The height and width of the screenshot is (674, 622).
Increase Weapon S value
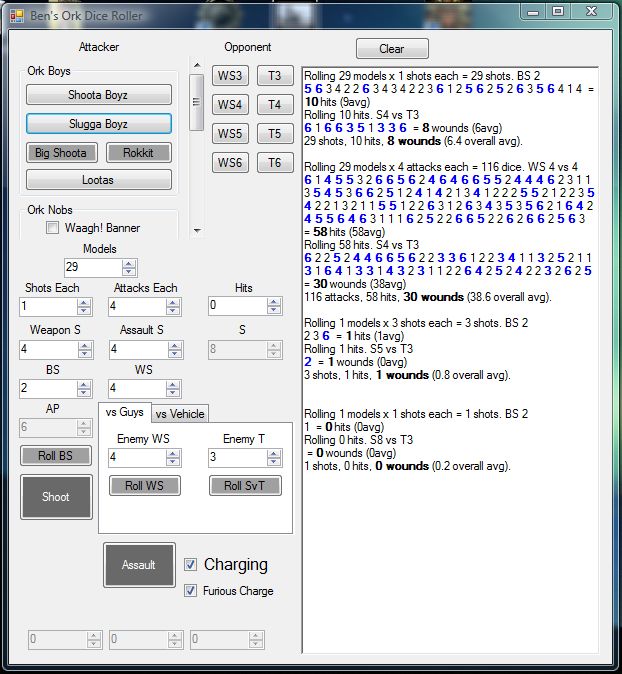(x=85, y=346)
